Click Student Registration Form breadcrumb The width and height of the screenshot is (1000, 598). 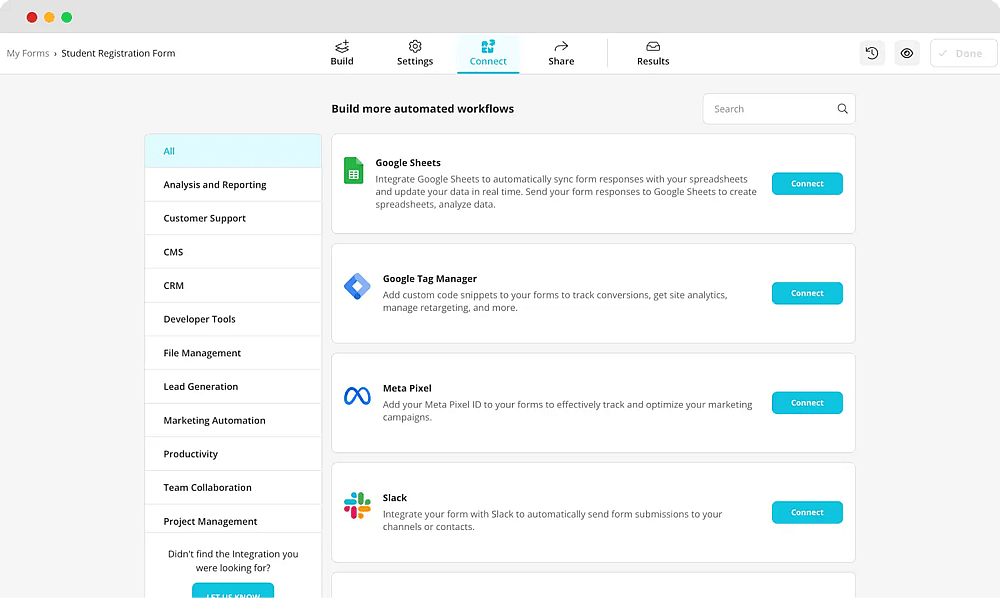tap(118, 54)
